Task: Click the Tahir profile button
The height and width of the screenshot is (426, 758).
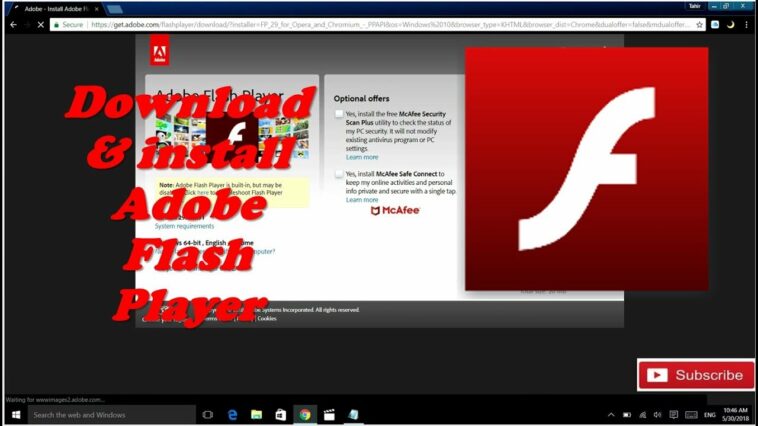Action: (695, 6)
